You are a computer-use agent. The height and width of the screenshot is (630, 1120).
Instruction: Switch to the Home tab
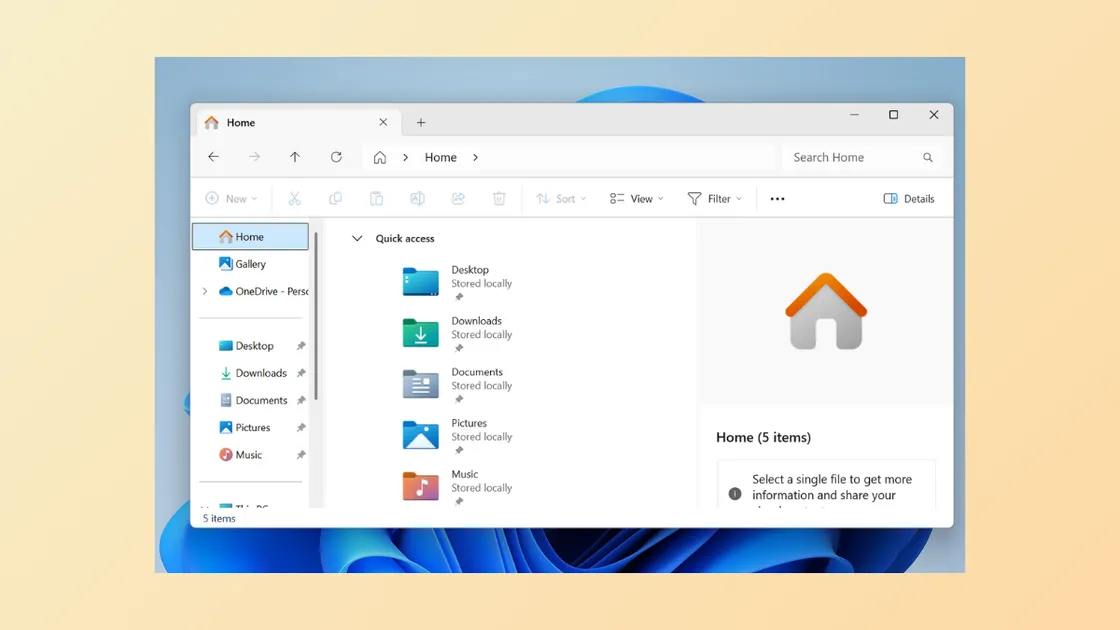click(x=240, y=122)
